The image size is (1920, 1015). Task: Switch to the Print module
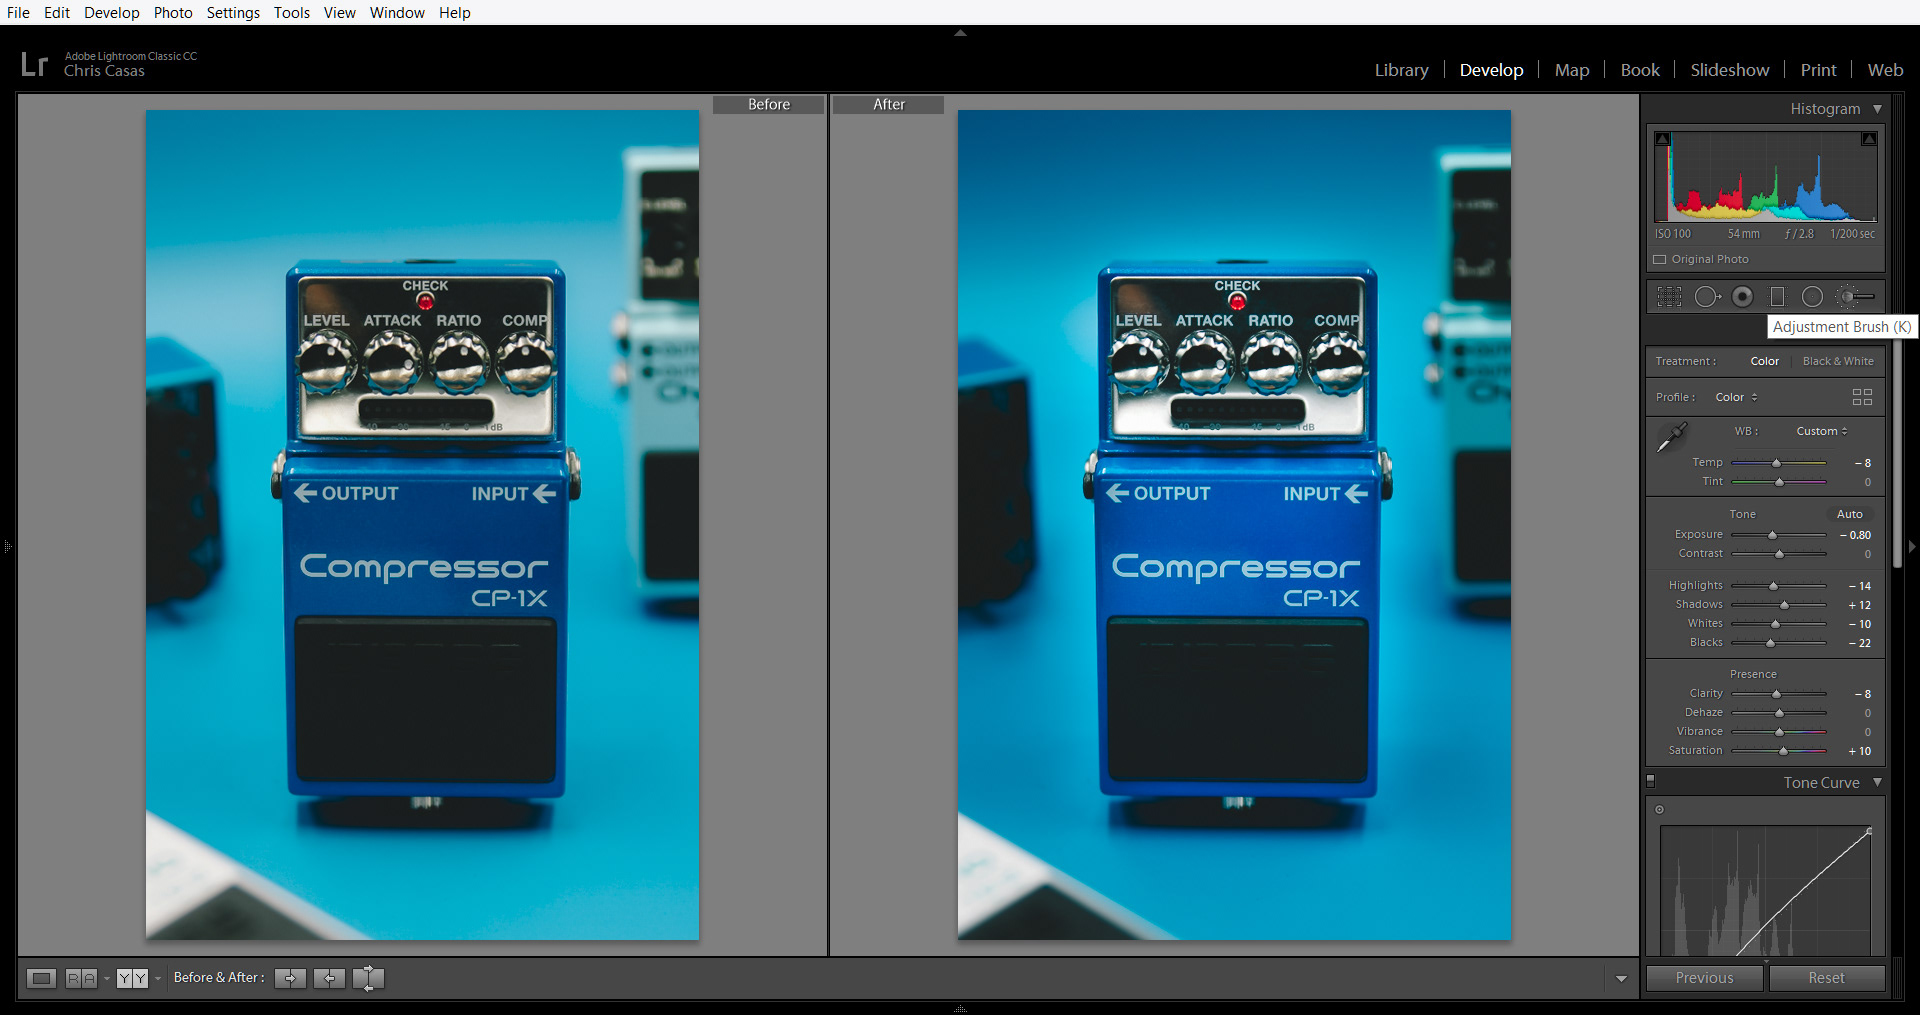point(1818,70)
